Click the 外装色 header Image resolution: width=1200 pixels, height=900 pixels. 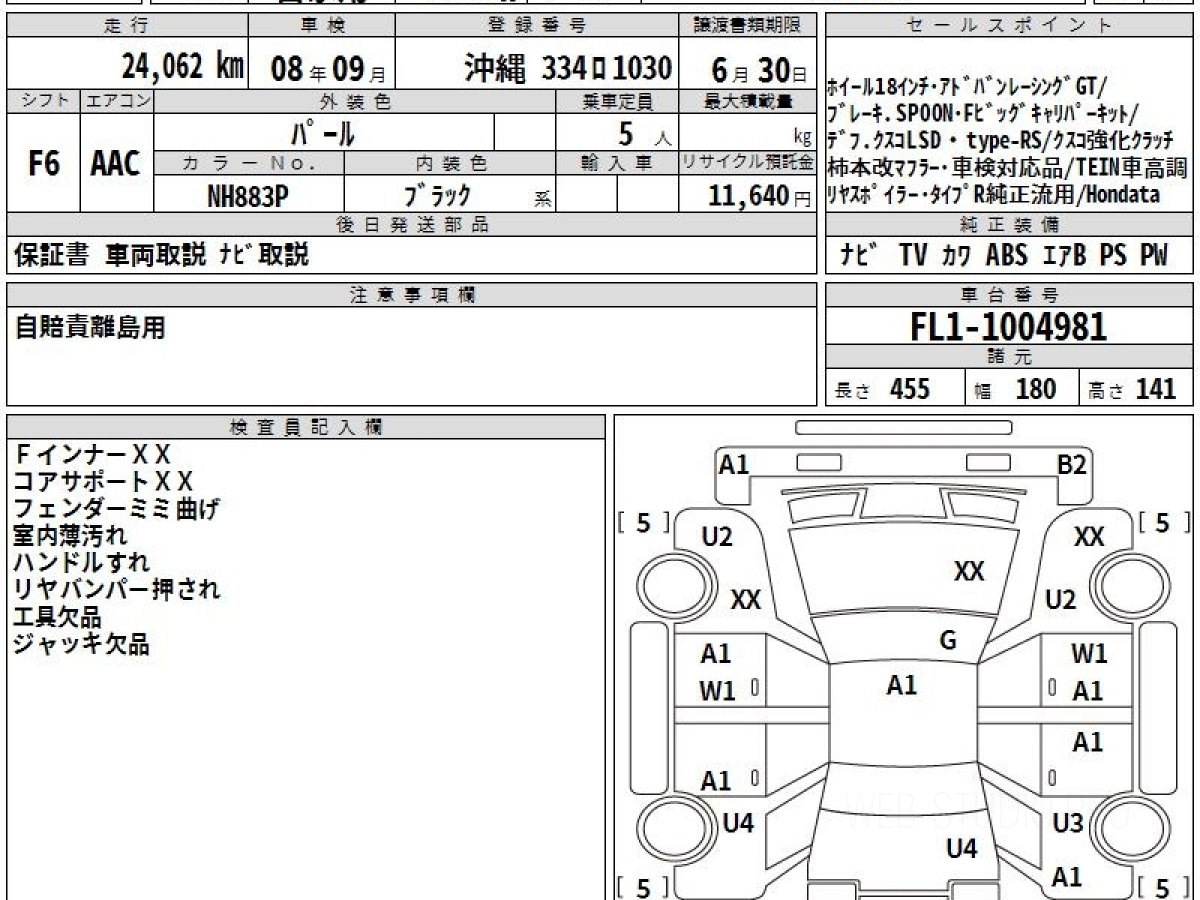(354, 101)
